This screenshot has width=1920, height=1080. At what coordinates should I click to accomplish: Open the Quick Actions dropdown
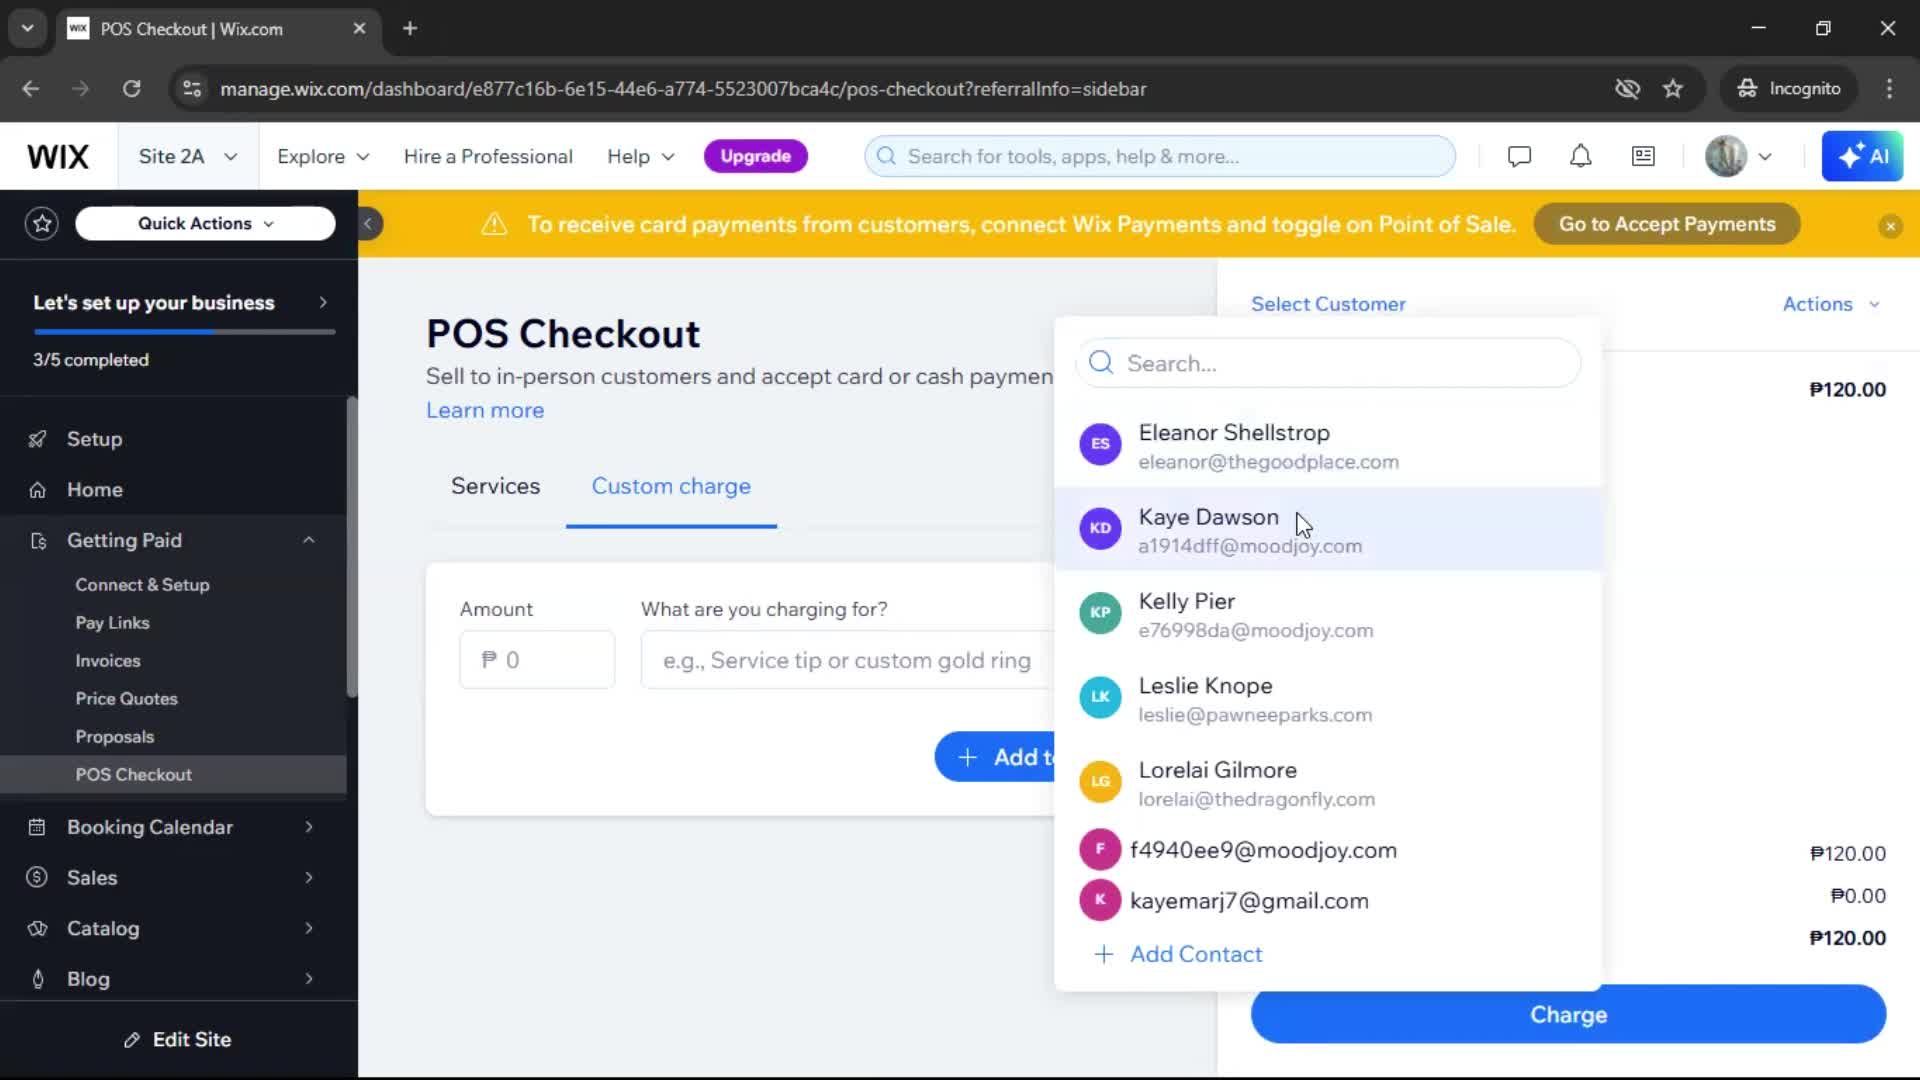point(205,224)
